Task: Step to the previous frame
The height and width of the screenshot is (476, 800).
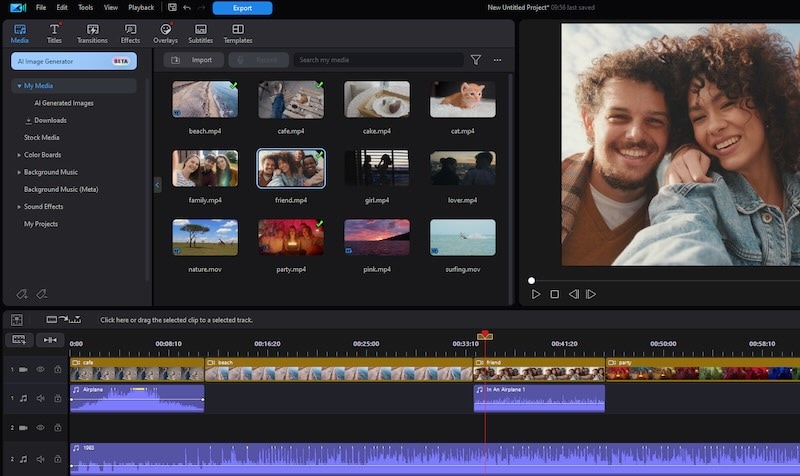Action: tap(573, 294)
